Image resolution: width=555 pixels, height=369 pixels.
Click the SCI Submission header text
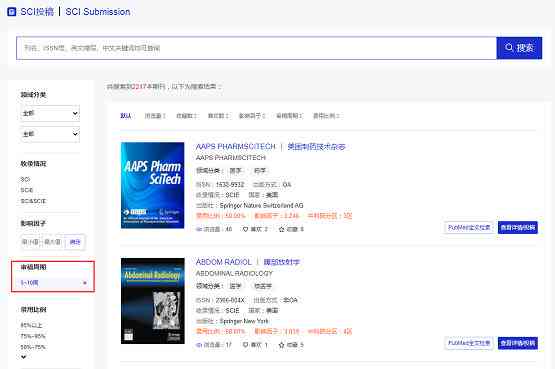pyautogui.click(x=98, y=12)
